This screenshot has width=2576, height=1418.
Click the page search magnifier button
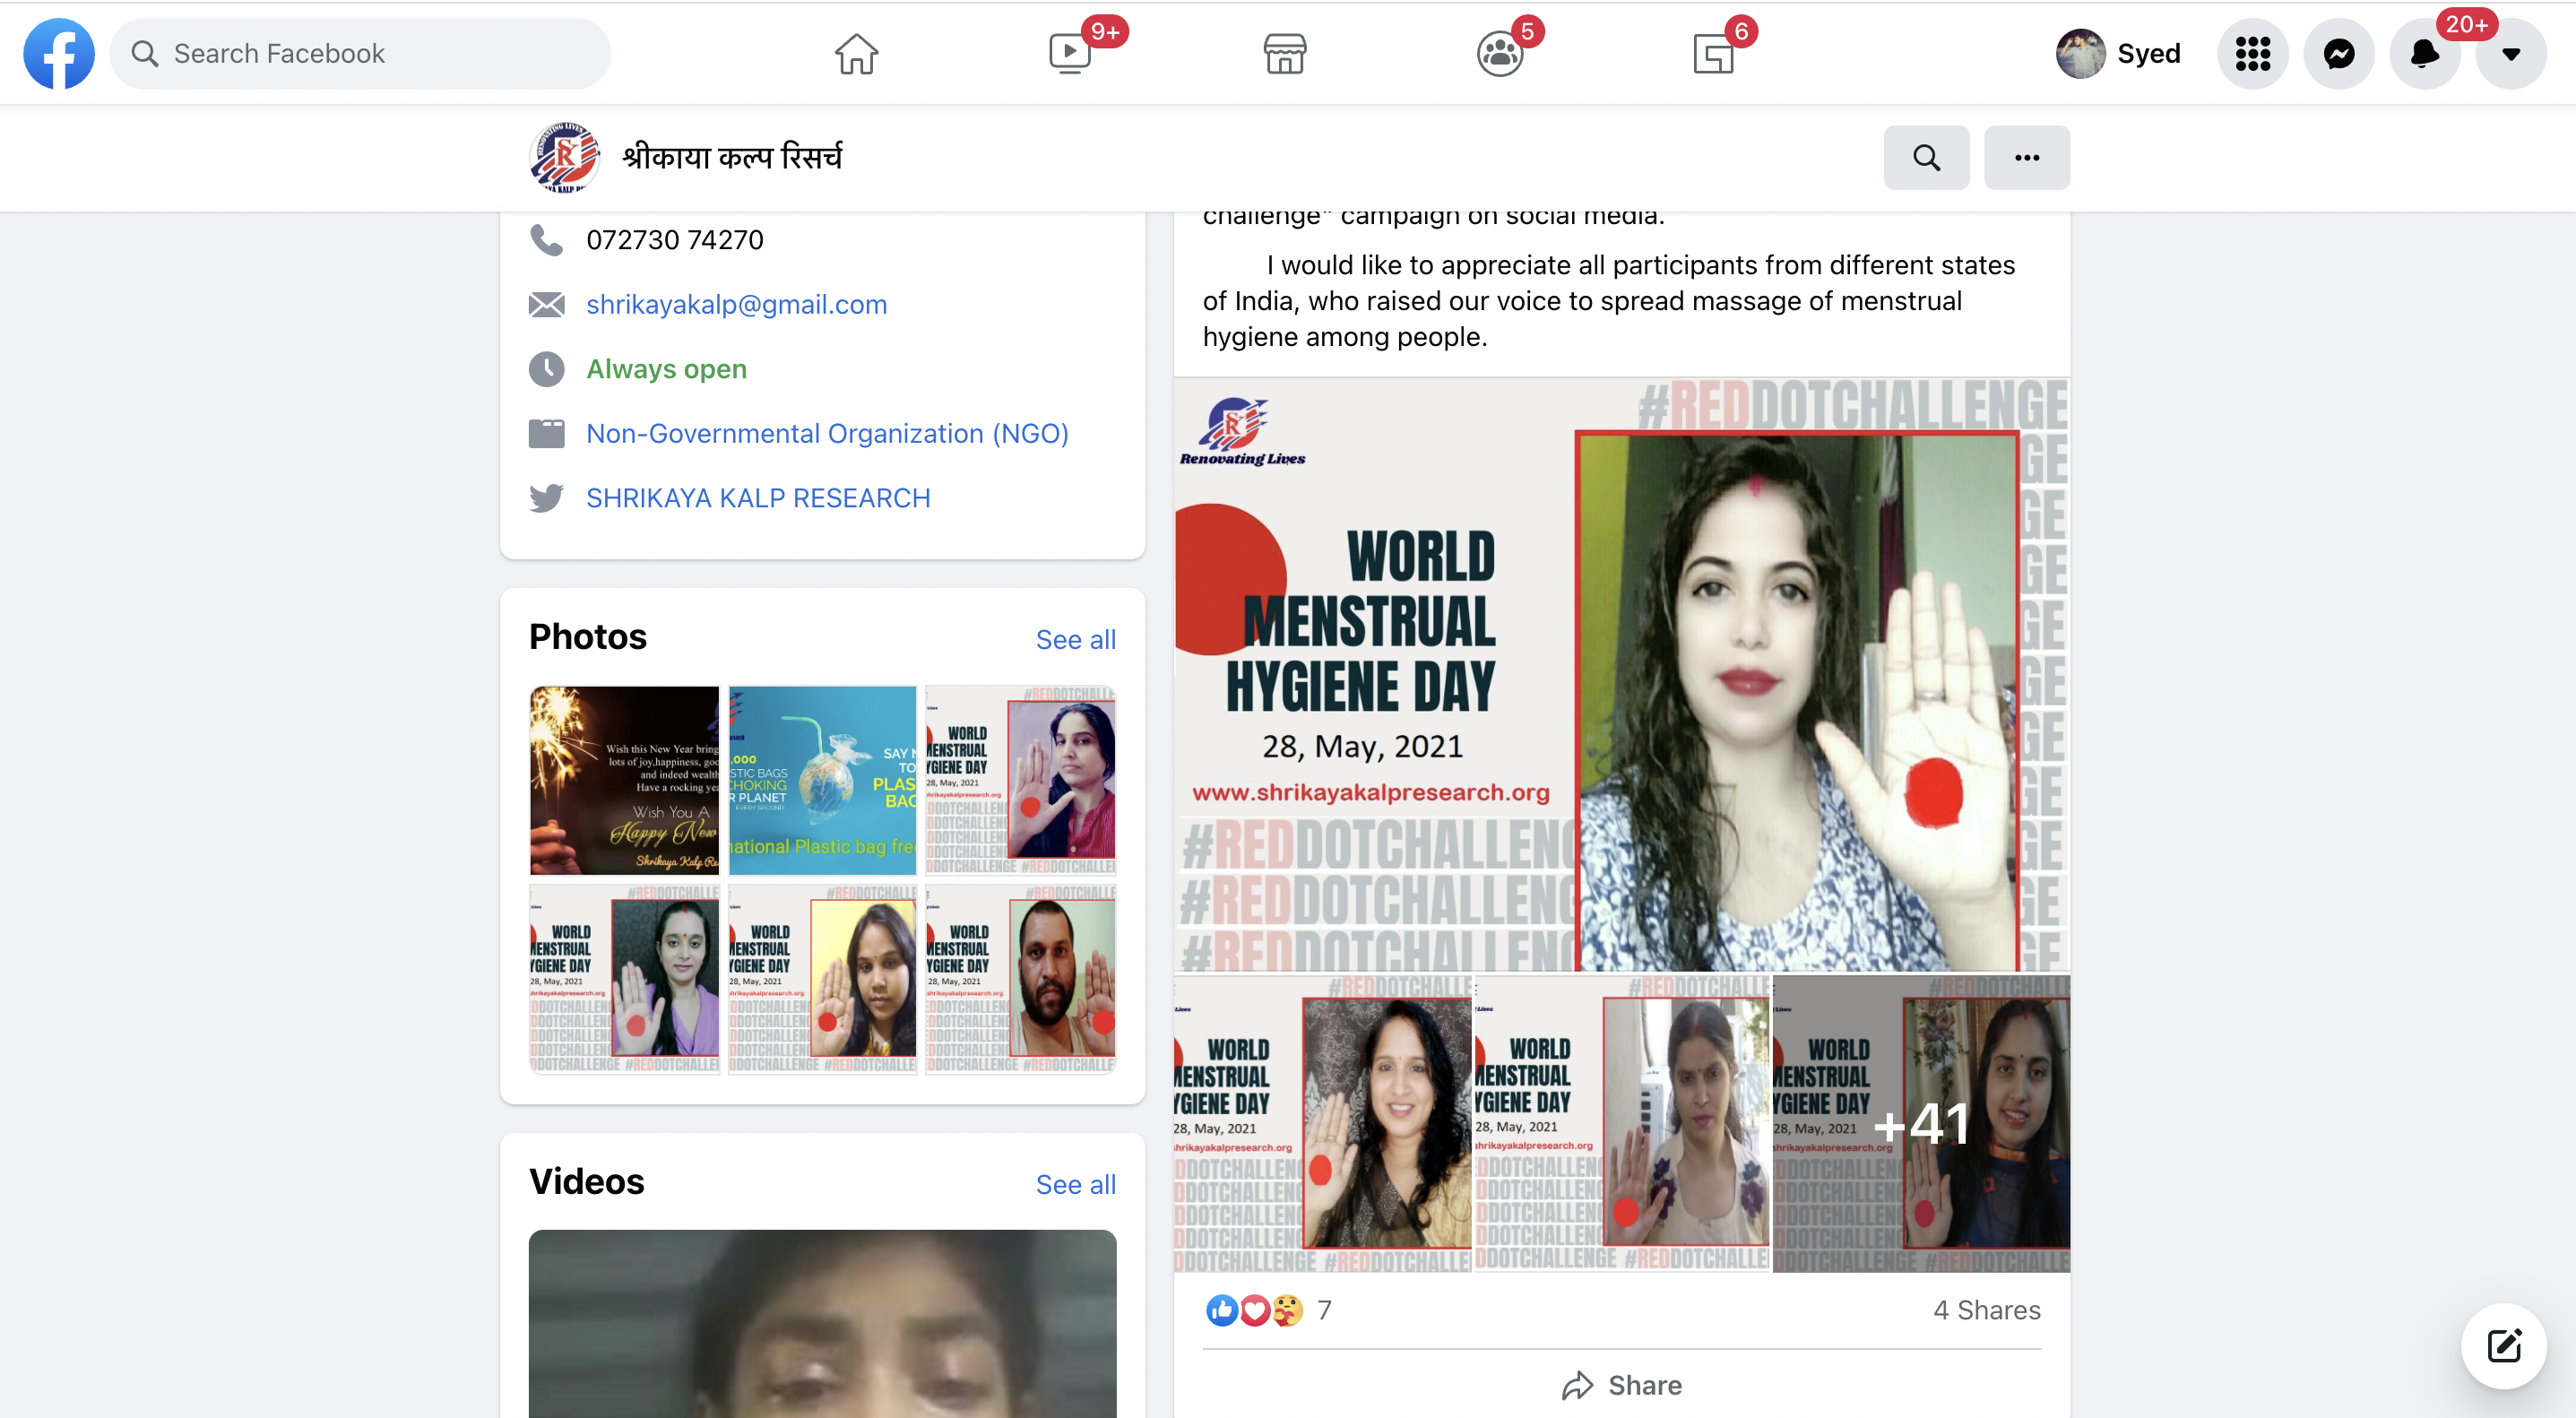coord(1926,158)
